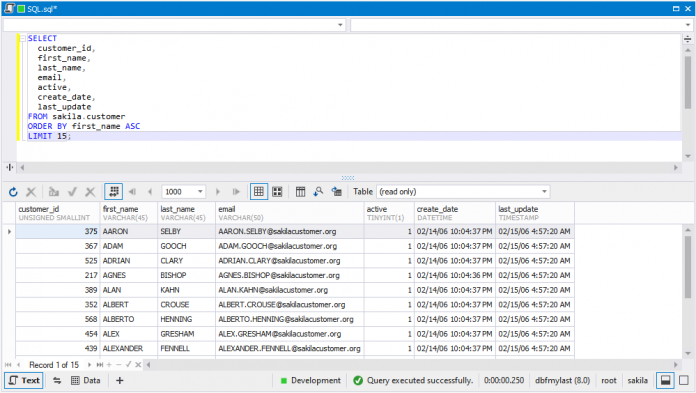
Task: Click the SQL.sql document tab title
Action: pos(42,9)
